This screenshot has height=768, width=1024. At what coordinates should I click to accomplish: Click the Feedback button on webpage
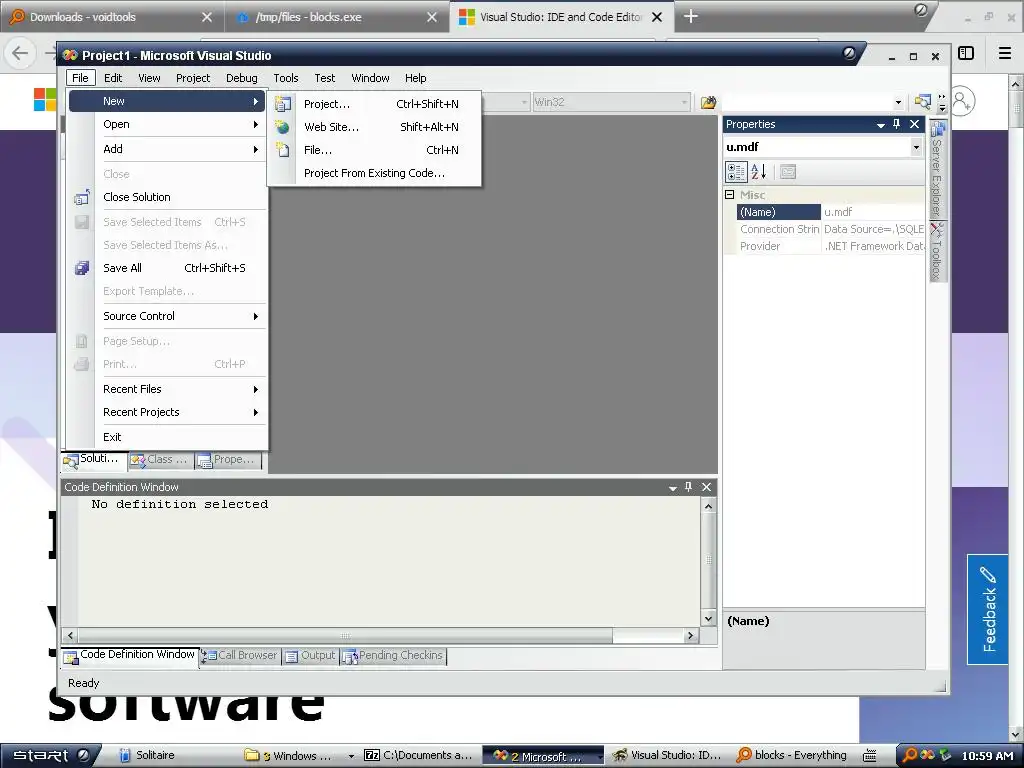[x=987, y=609]
